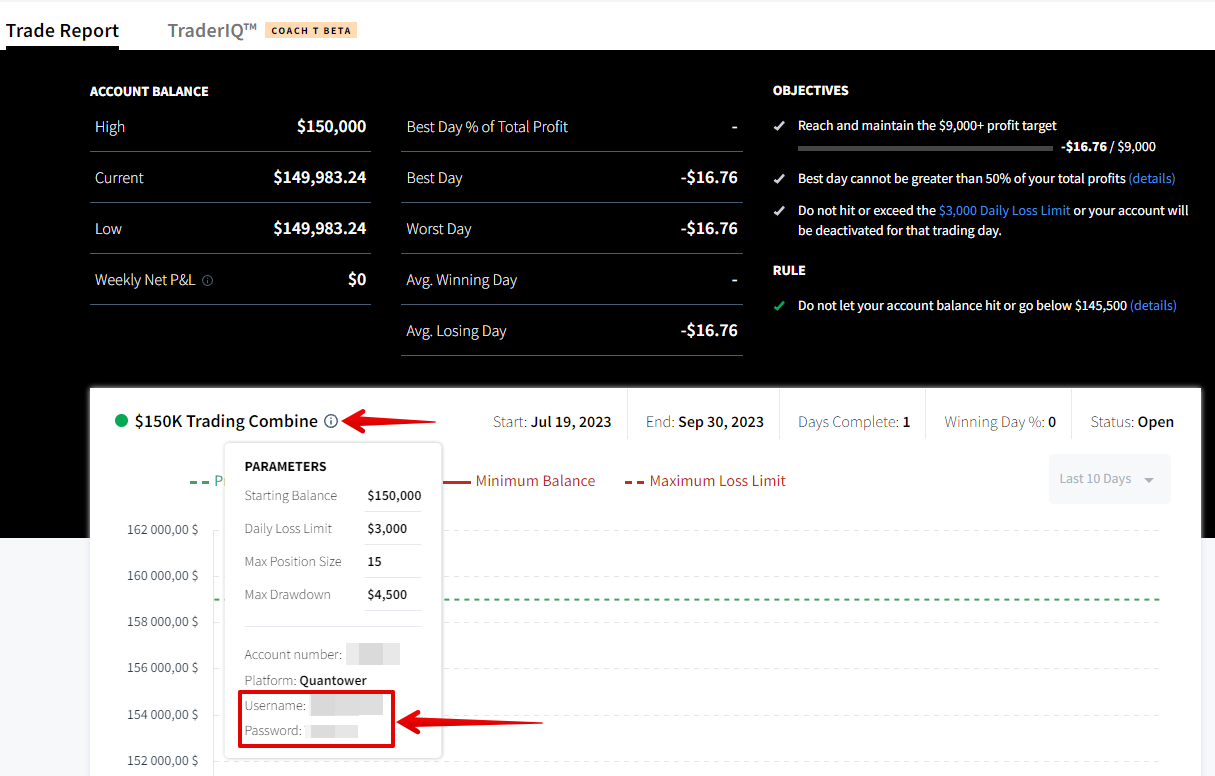Open the Last 10 Days dropdown

tap(1108, 479)
